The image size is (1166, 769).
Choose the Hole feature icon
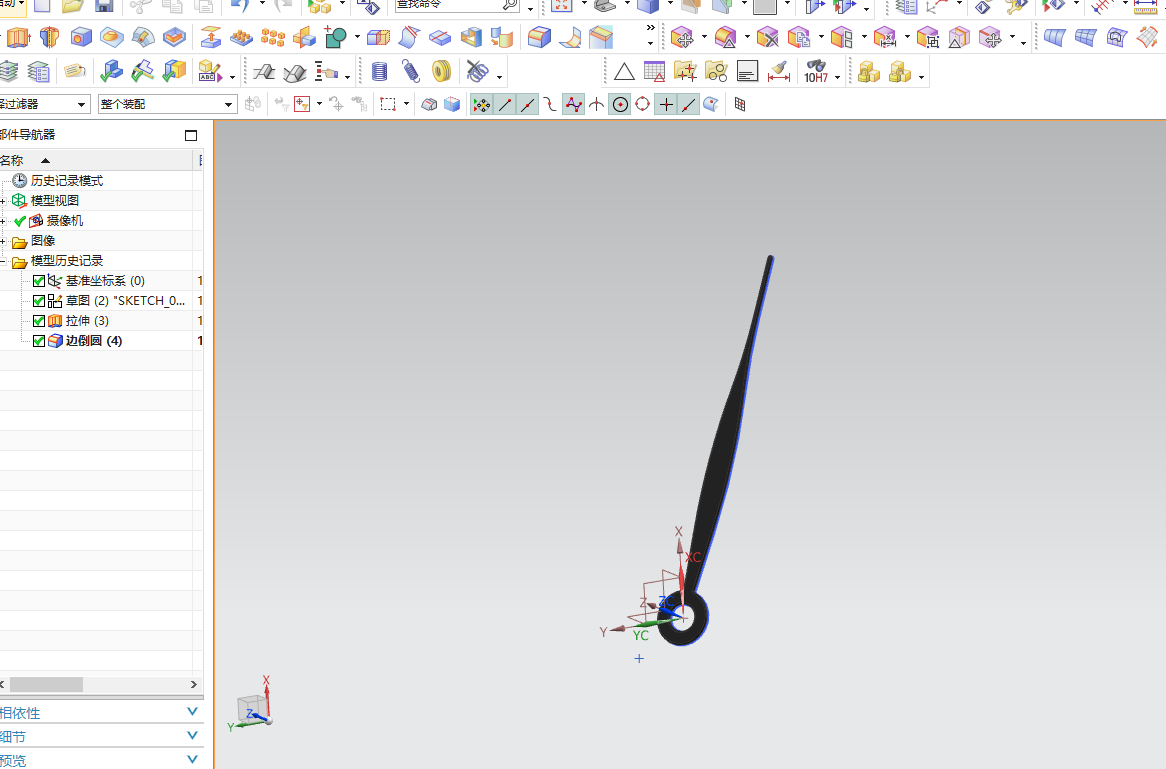click(81, 37)
